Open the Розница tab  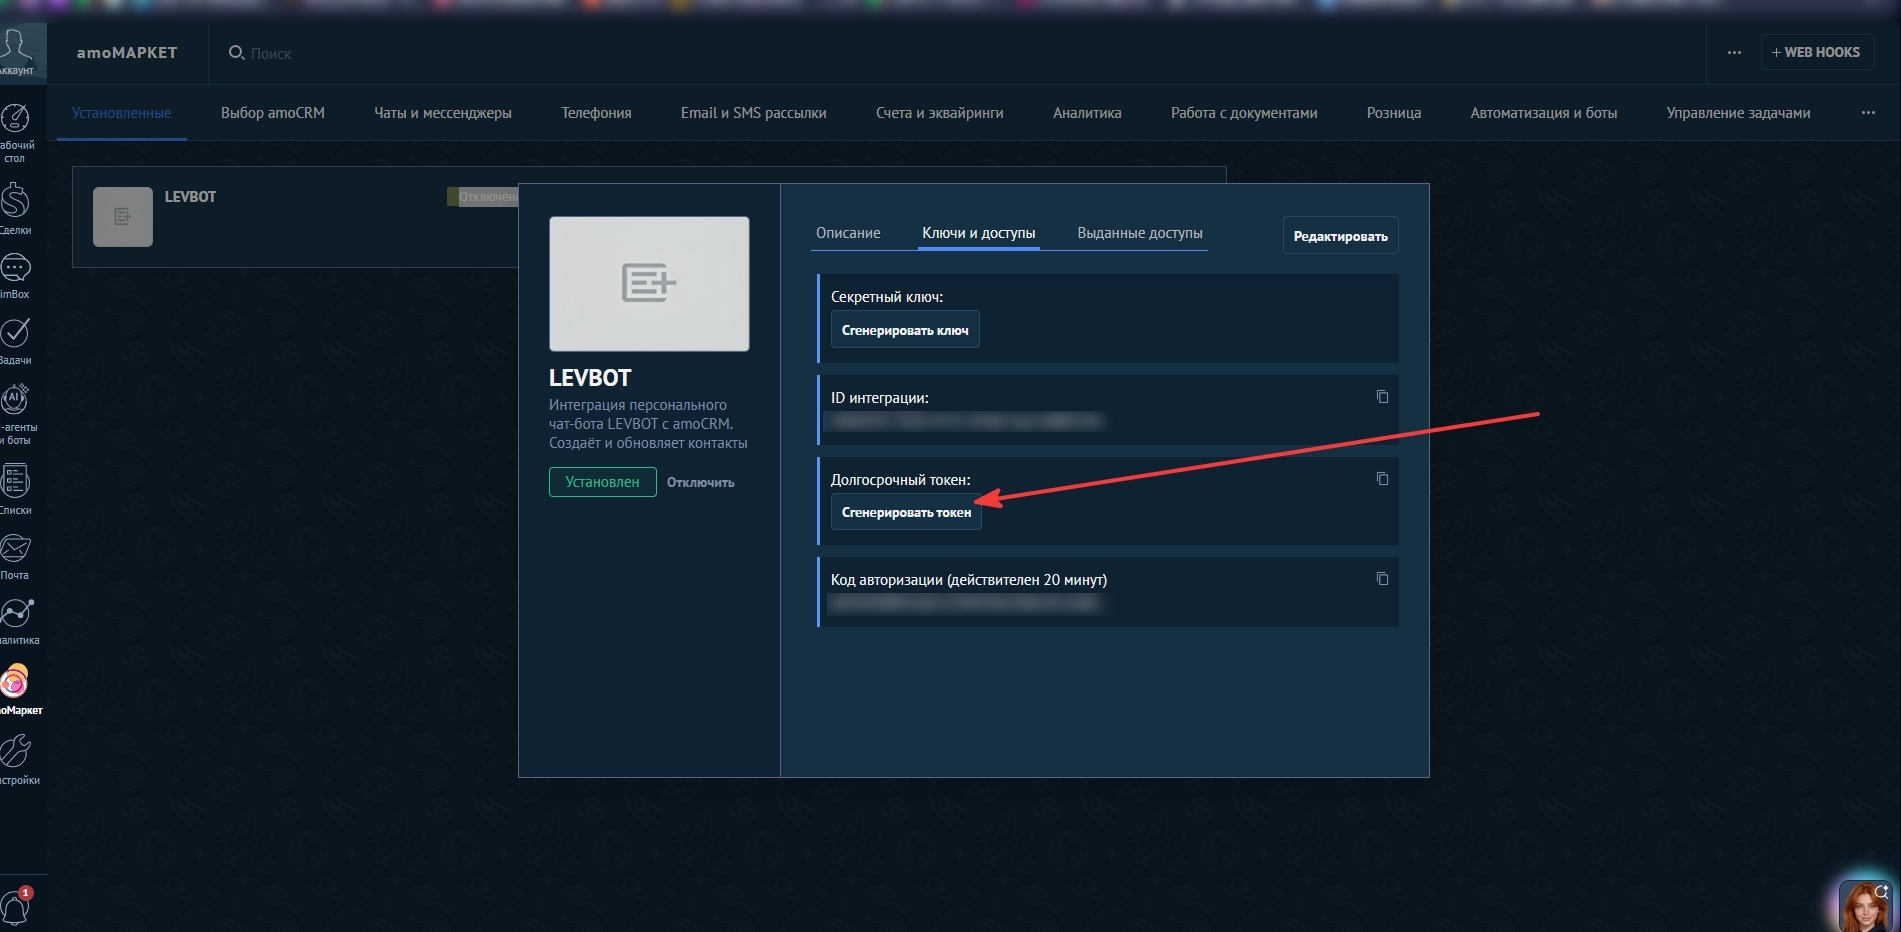click(1394, 113)
